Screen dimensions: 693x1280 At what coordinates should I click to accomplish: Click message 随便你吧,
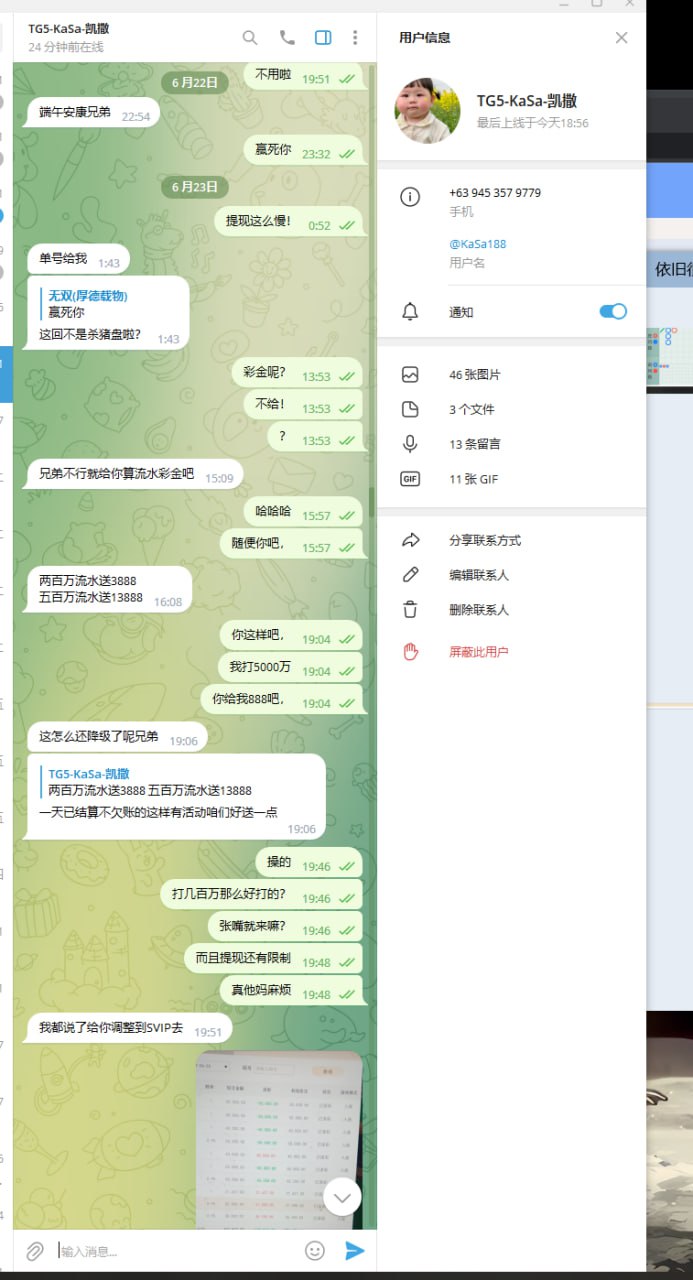click(x=292, y=545)
